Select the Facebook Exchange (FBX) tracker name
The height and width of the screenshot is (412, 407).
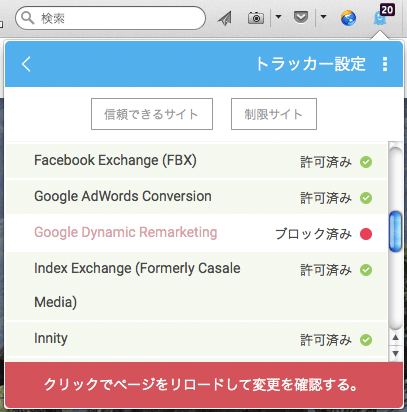(x=115, y=161)
